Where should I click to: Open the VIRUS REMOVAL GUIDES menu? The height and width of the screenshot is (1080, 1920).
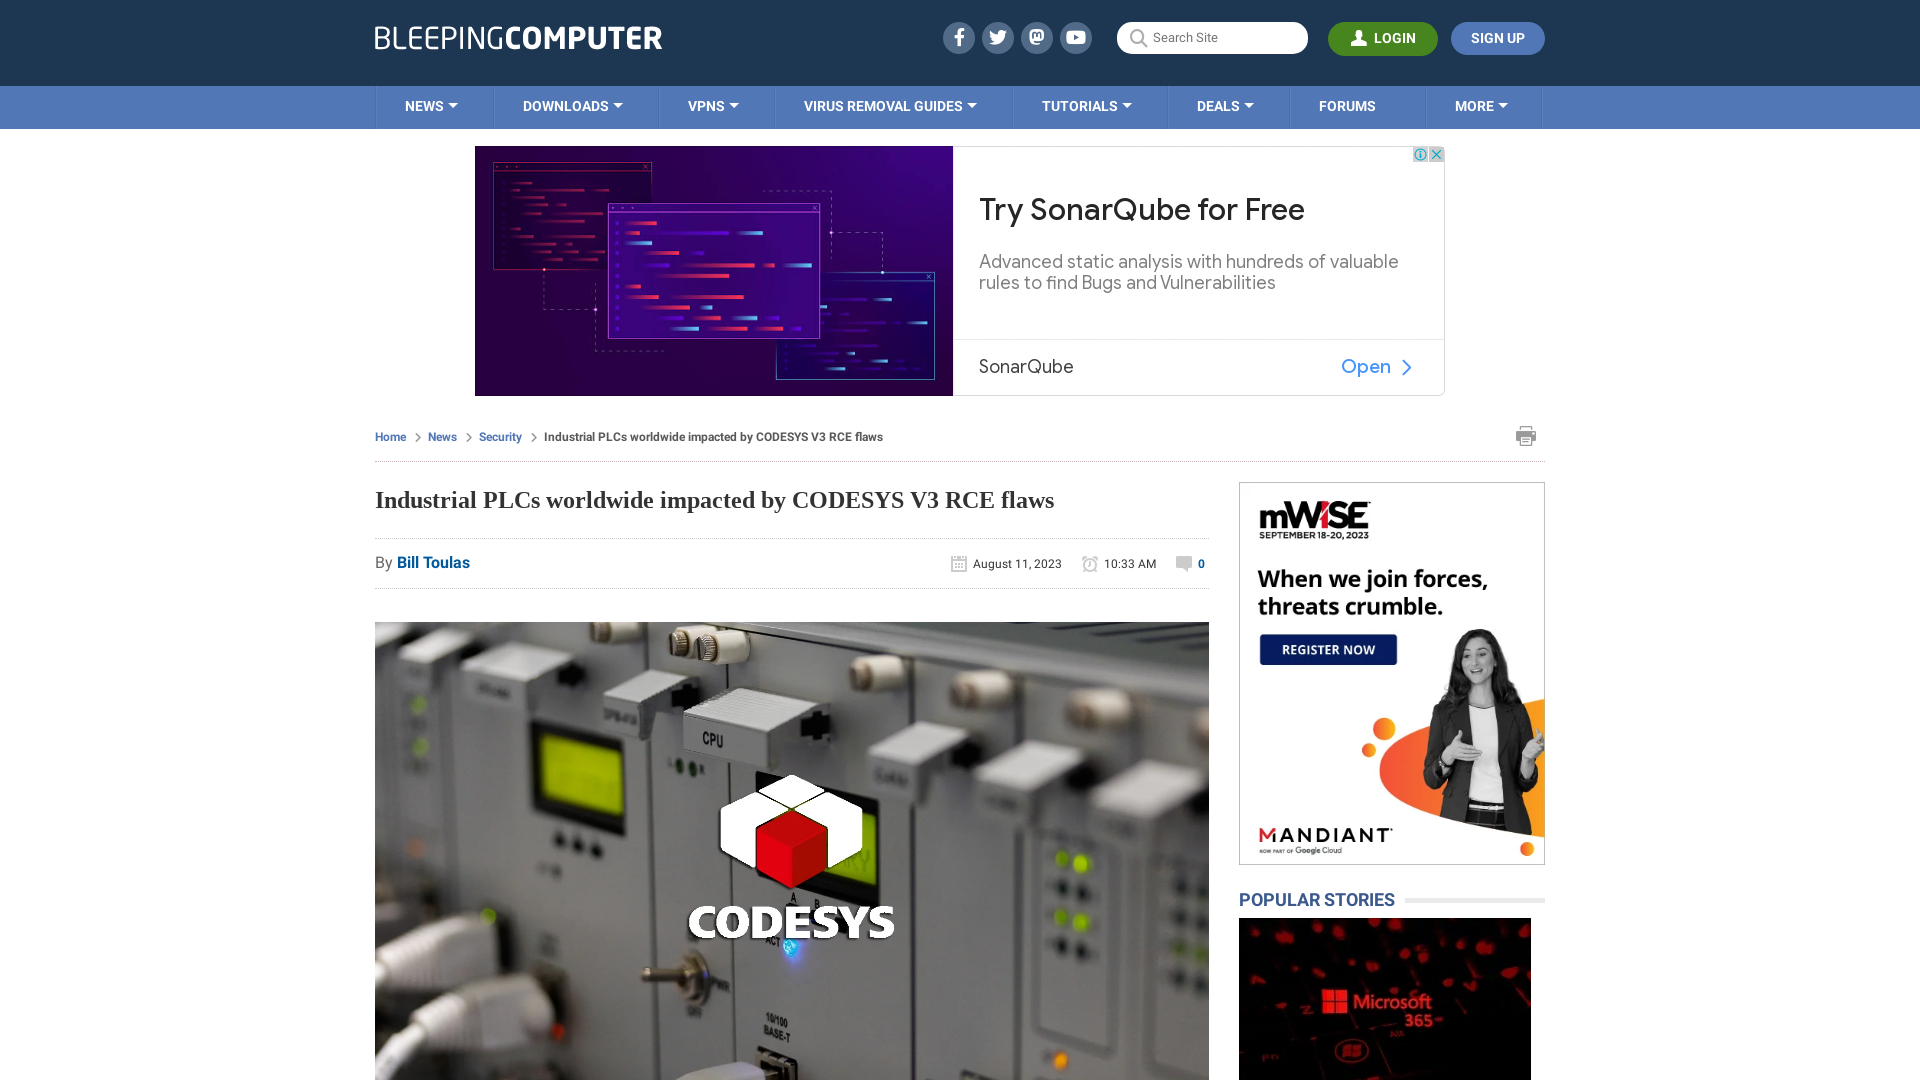click(889, 105)
